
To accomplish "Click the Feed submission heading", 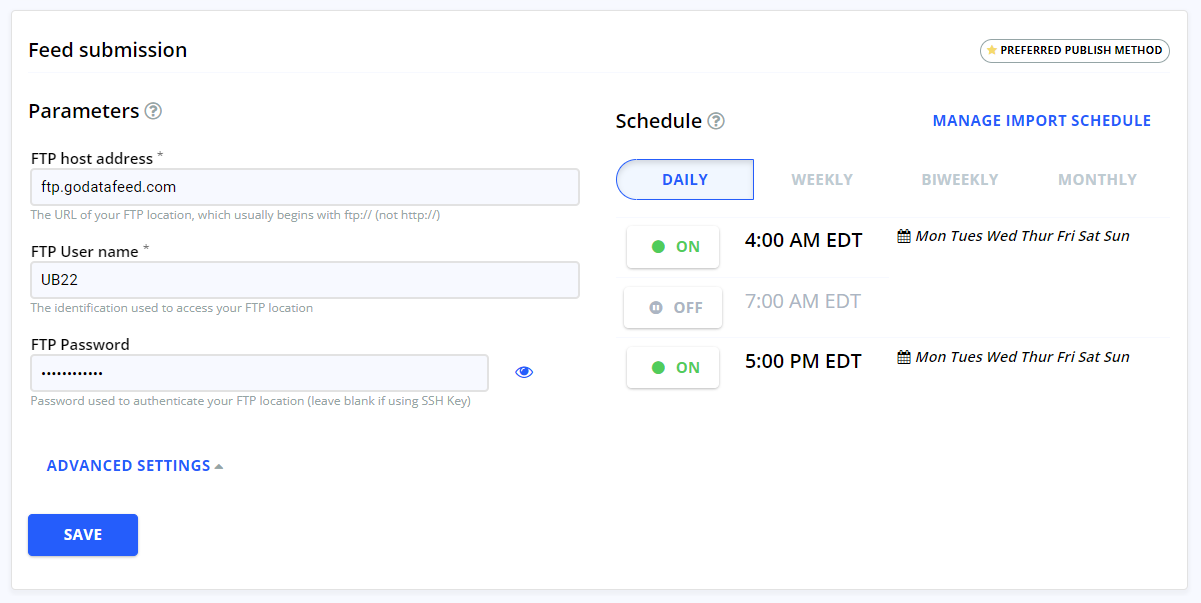I will 108,50.
